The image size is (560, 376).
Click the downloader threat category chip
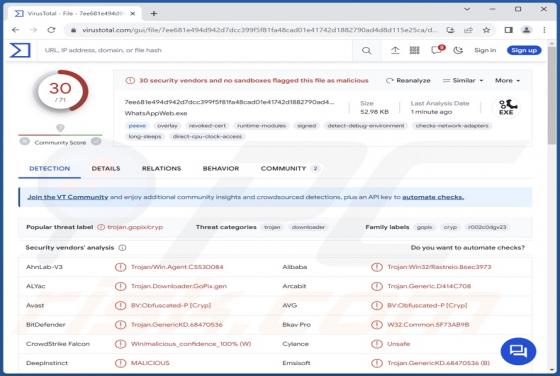[308, 227]
